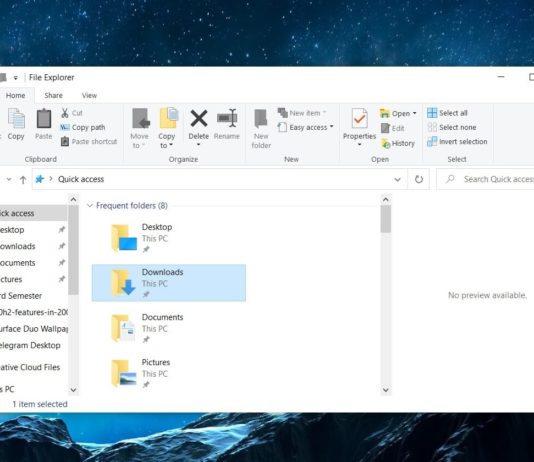Viewport: 534px width, 462px height.
Task: Click the Copy icon in Clipboard group
Action: click(16, 118)
